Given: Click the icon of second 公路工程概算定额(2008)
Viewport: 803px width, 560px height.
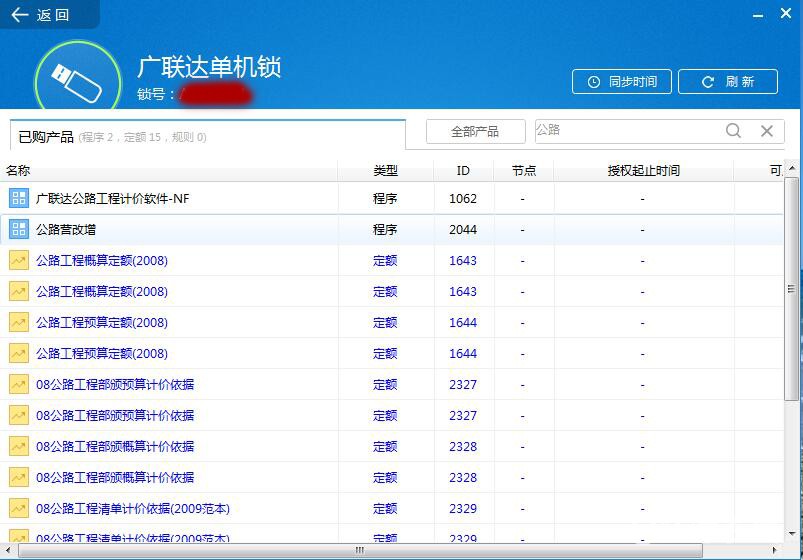Looking at the screenshot, I should [19, 292].
